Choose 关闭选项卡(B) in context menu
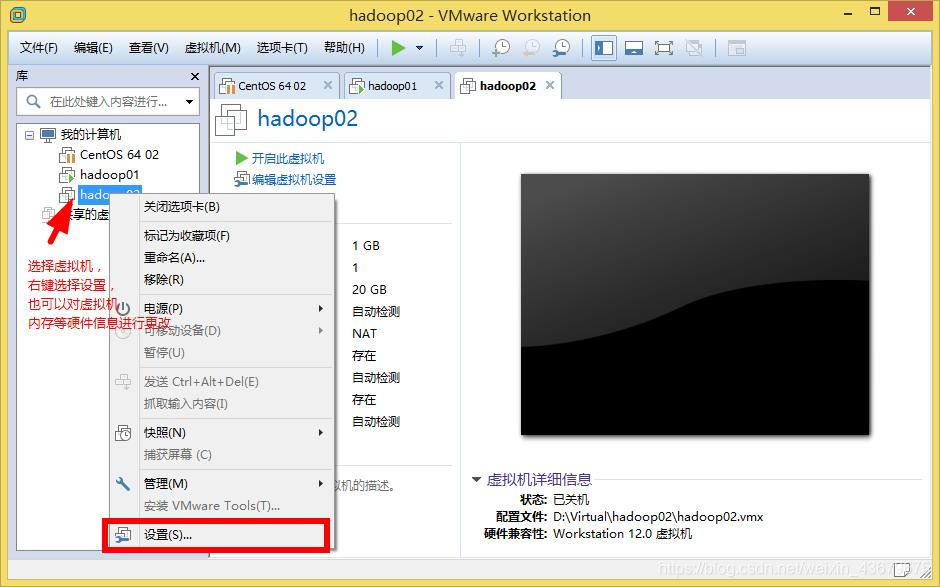This screenshot has width=940, height=587. (222, 207)
